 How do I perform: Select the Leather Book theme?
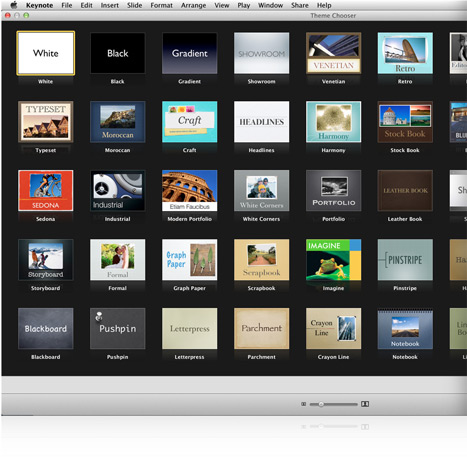(x=405, y=191)
